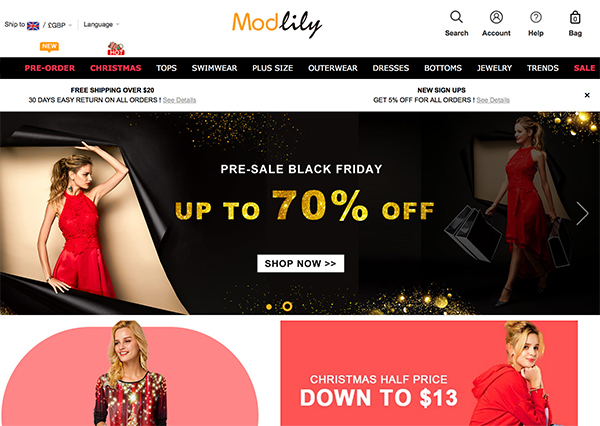Select the first carousel dot indicator
The width and height of the screenshot is (600, 426).
pos(269,307)
